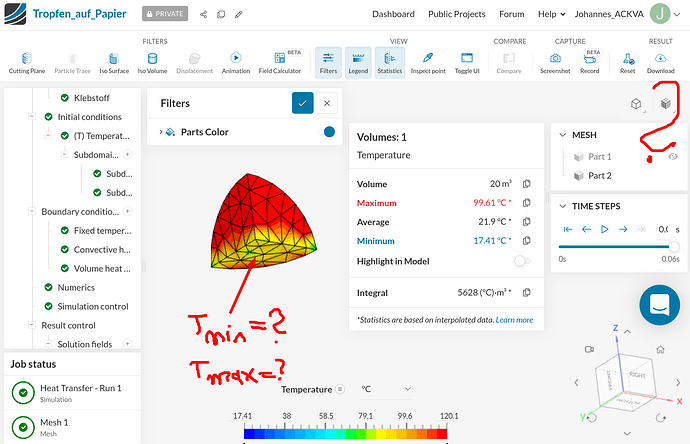The width and height of the screenshot is (690, 444).
Task: Go to Public Projects
Action: [457, 14]
